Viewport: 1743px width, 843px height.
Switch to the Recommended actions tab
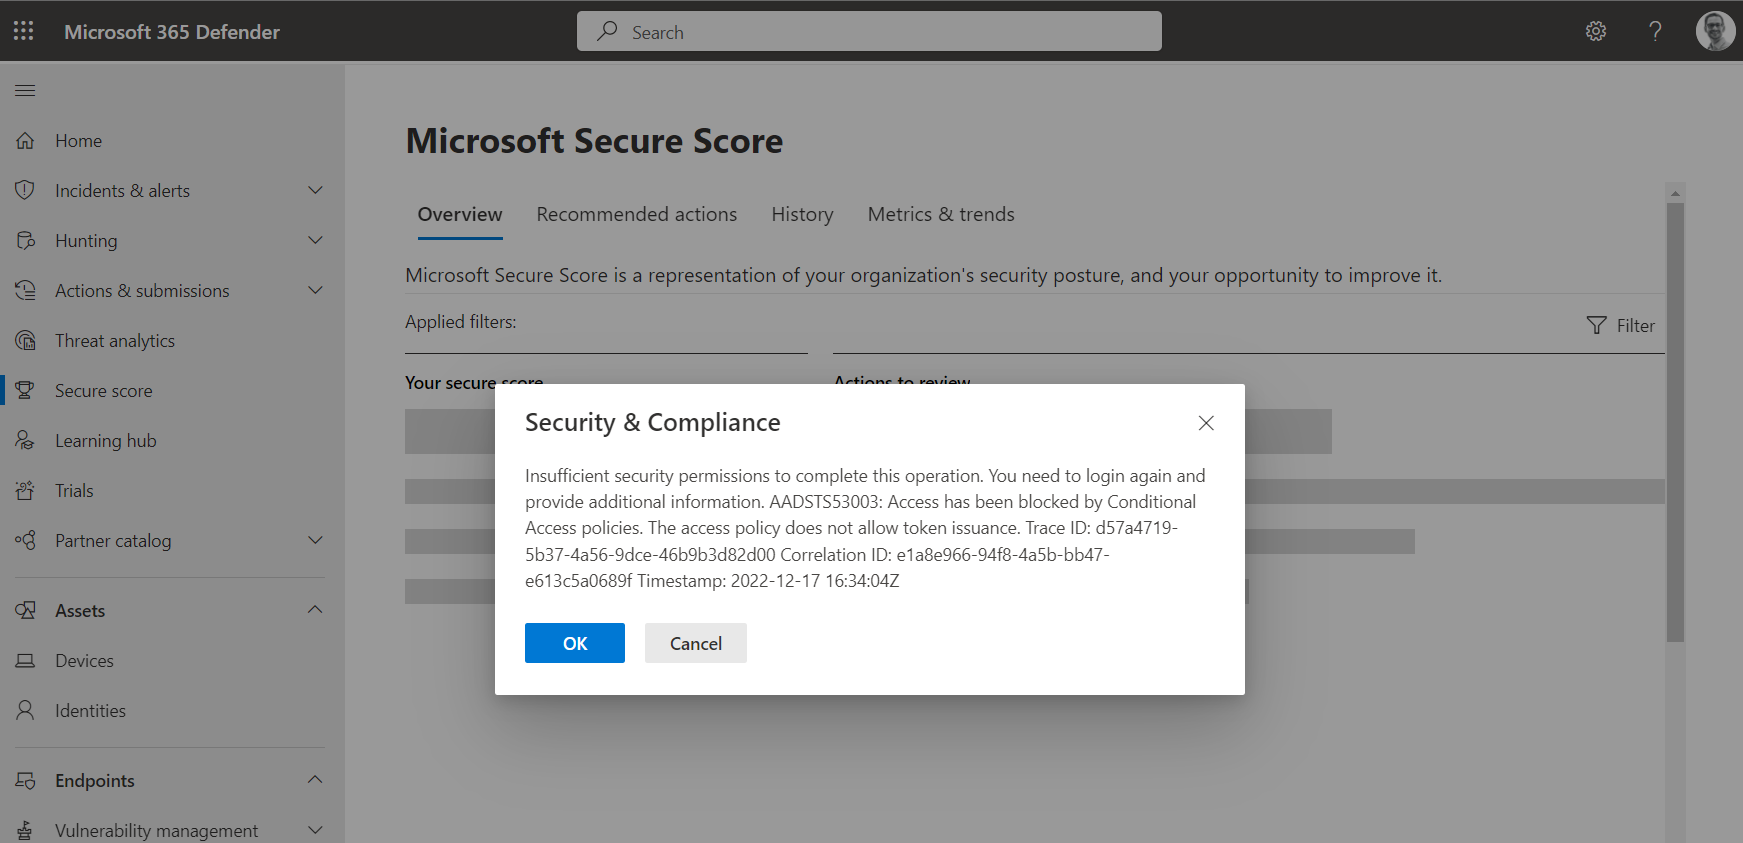[x=636, y=215]
